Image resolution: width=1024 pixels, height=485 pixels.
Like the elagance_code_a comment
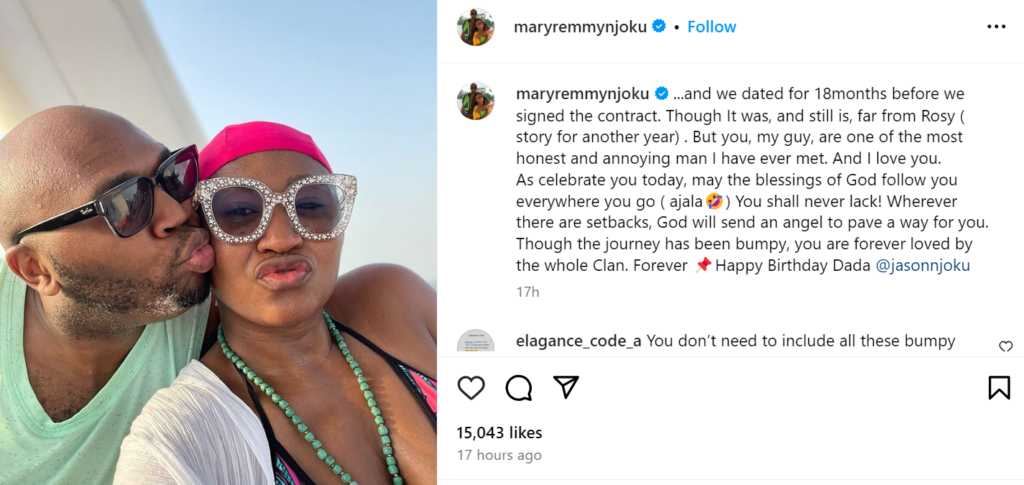point(1005,346)
